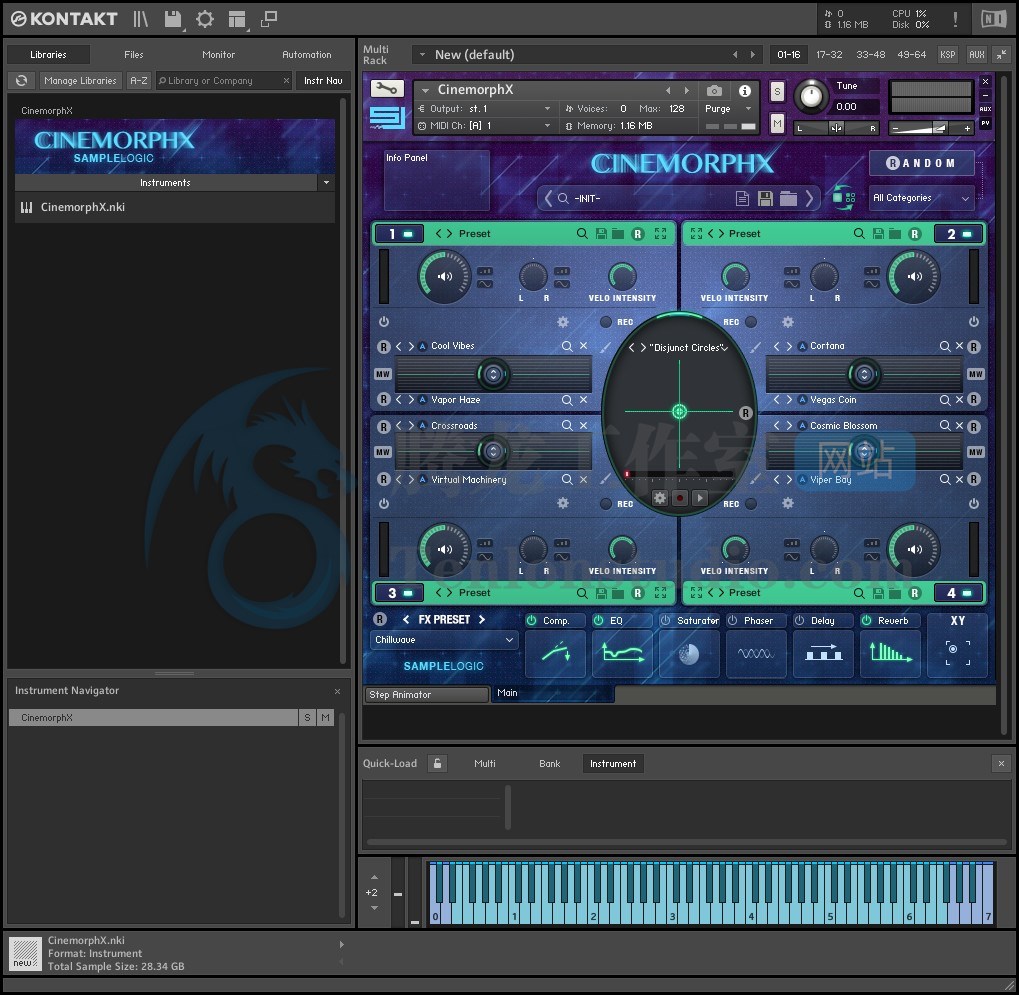Solo the instrument with S button
The image size is (1019, 995).
[777, 92]
